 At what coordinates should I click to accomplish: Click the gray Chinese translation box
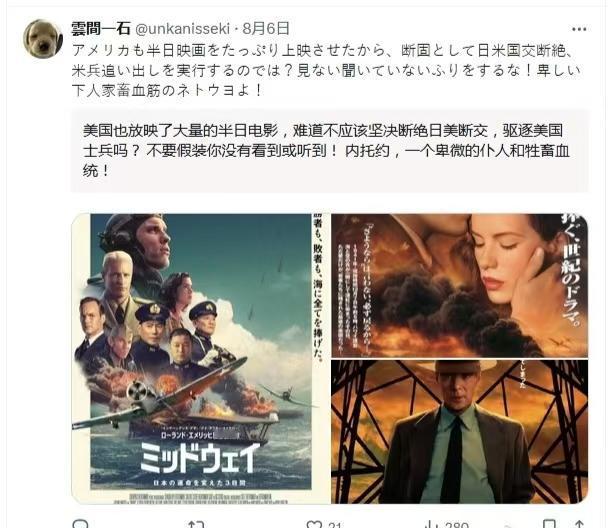click(329, 151)
